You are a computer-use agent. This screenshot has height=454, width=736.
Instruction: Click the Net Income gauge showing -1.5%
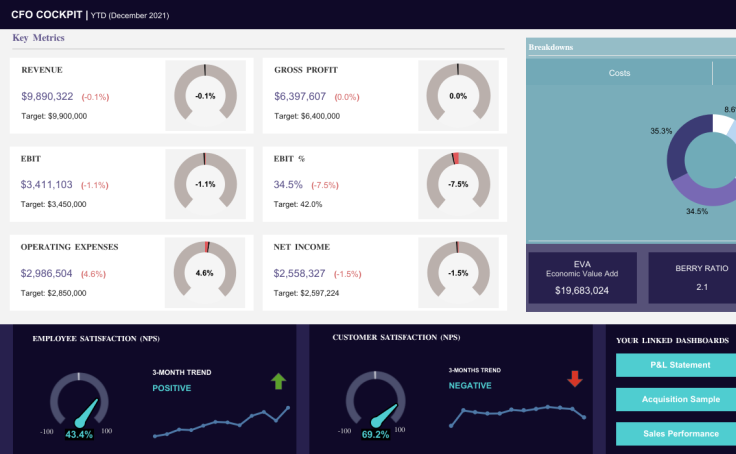coord(458,272)
